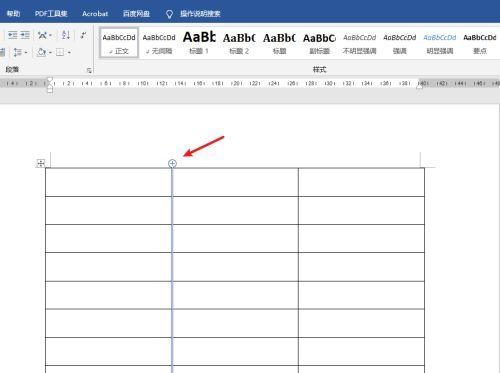
Task: Apply the 标题 1 style
Action: (x=199, y=43)
